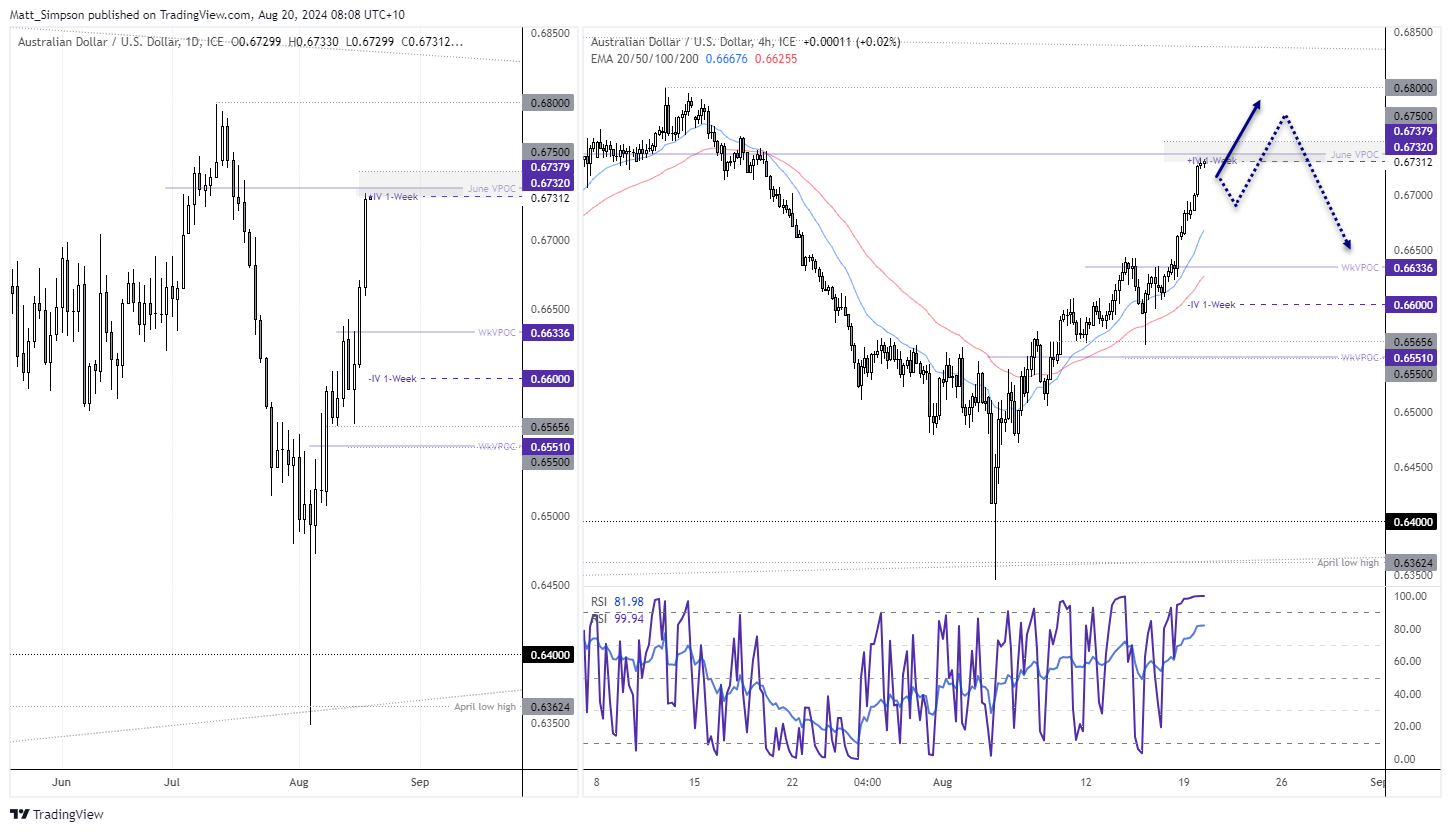Select the EMA 20/50/100/200 indicator label
Screen dimensions: 1451x832
646,58
